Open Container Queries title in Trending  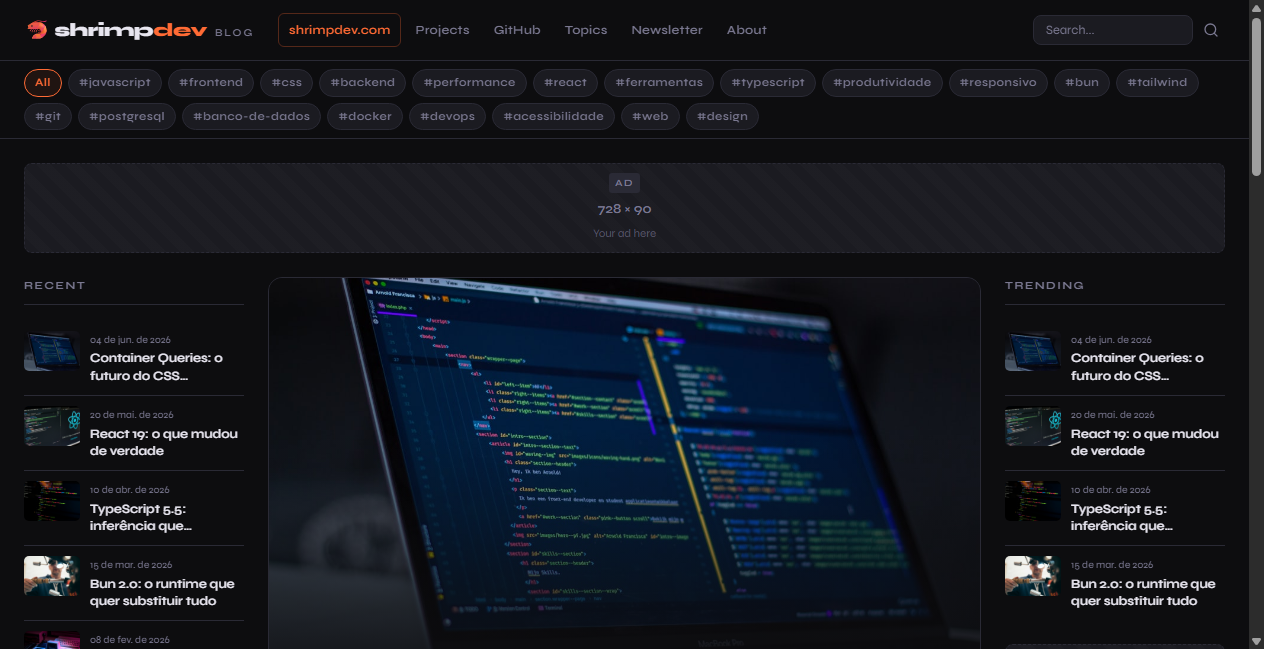click(1137, 367)
